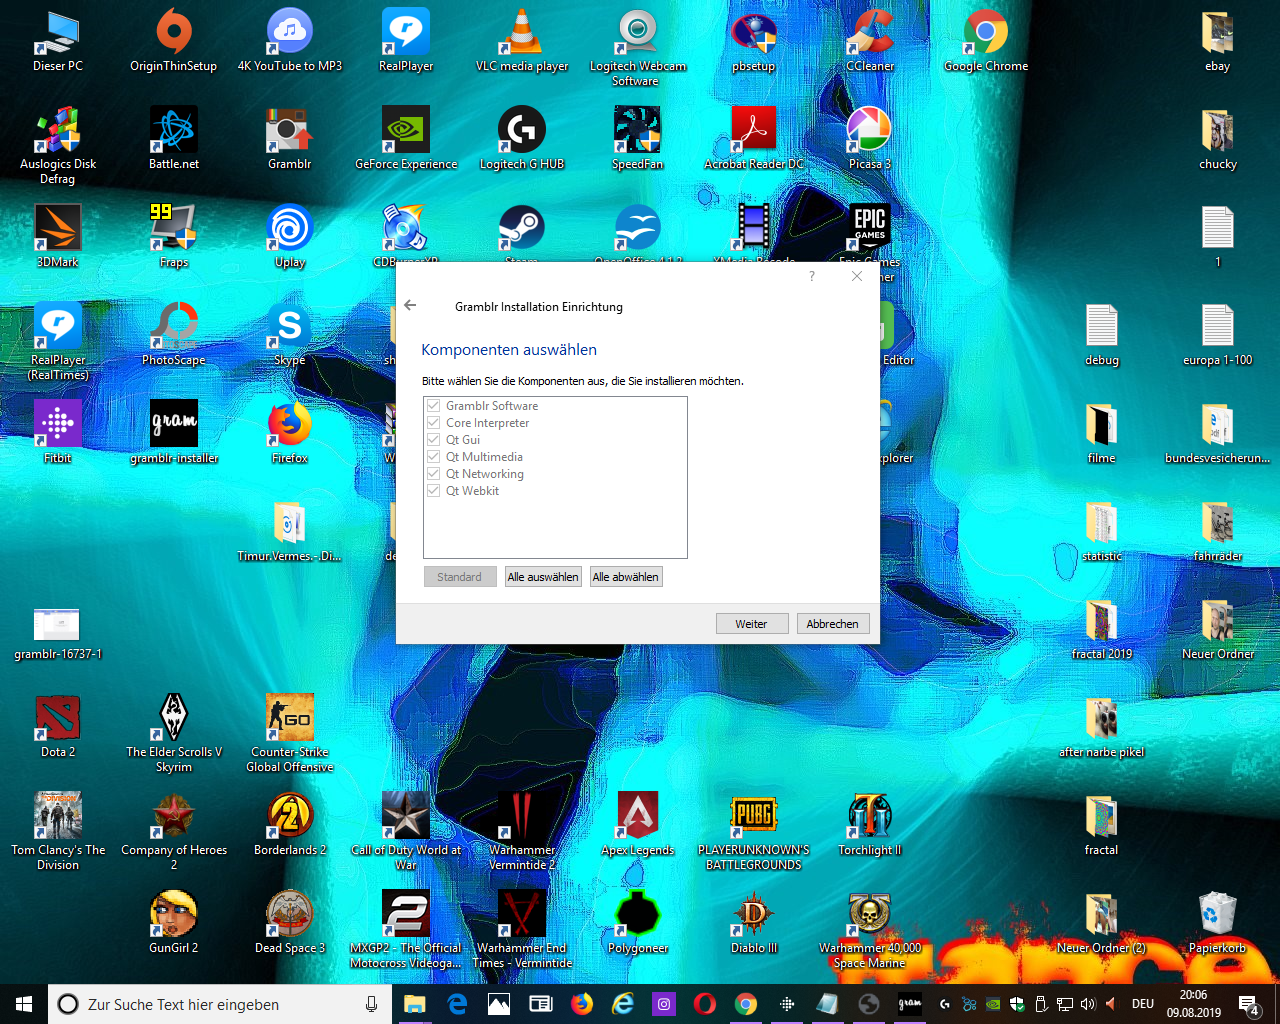Select the Acrobat Reader DC icon
Viewport: 1280px width, 1024px height.
pyautogui.click(x=754, y=140)
